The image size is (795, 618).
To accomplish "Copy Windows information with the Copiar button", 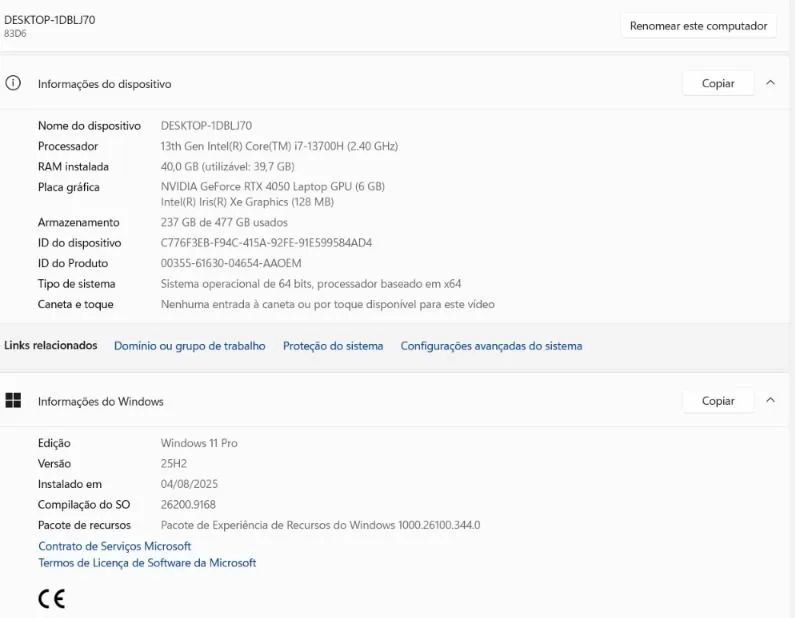I will (717, 401).
